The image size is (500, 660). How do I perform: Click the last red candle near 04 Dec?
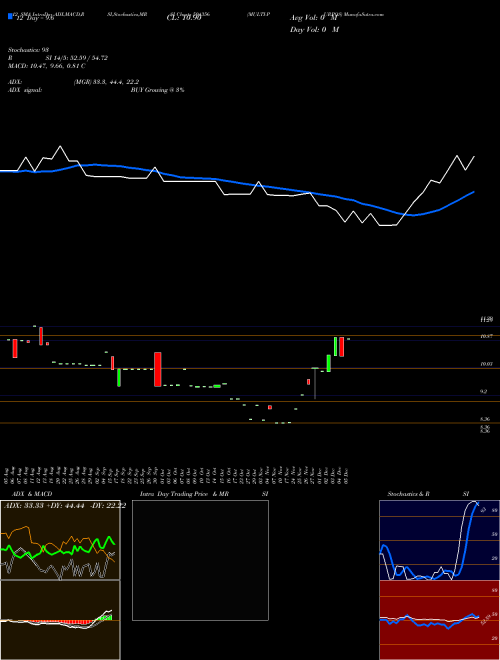(x=342, y=347)
